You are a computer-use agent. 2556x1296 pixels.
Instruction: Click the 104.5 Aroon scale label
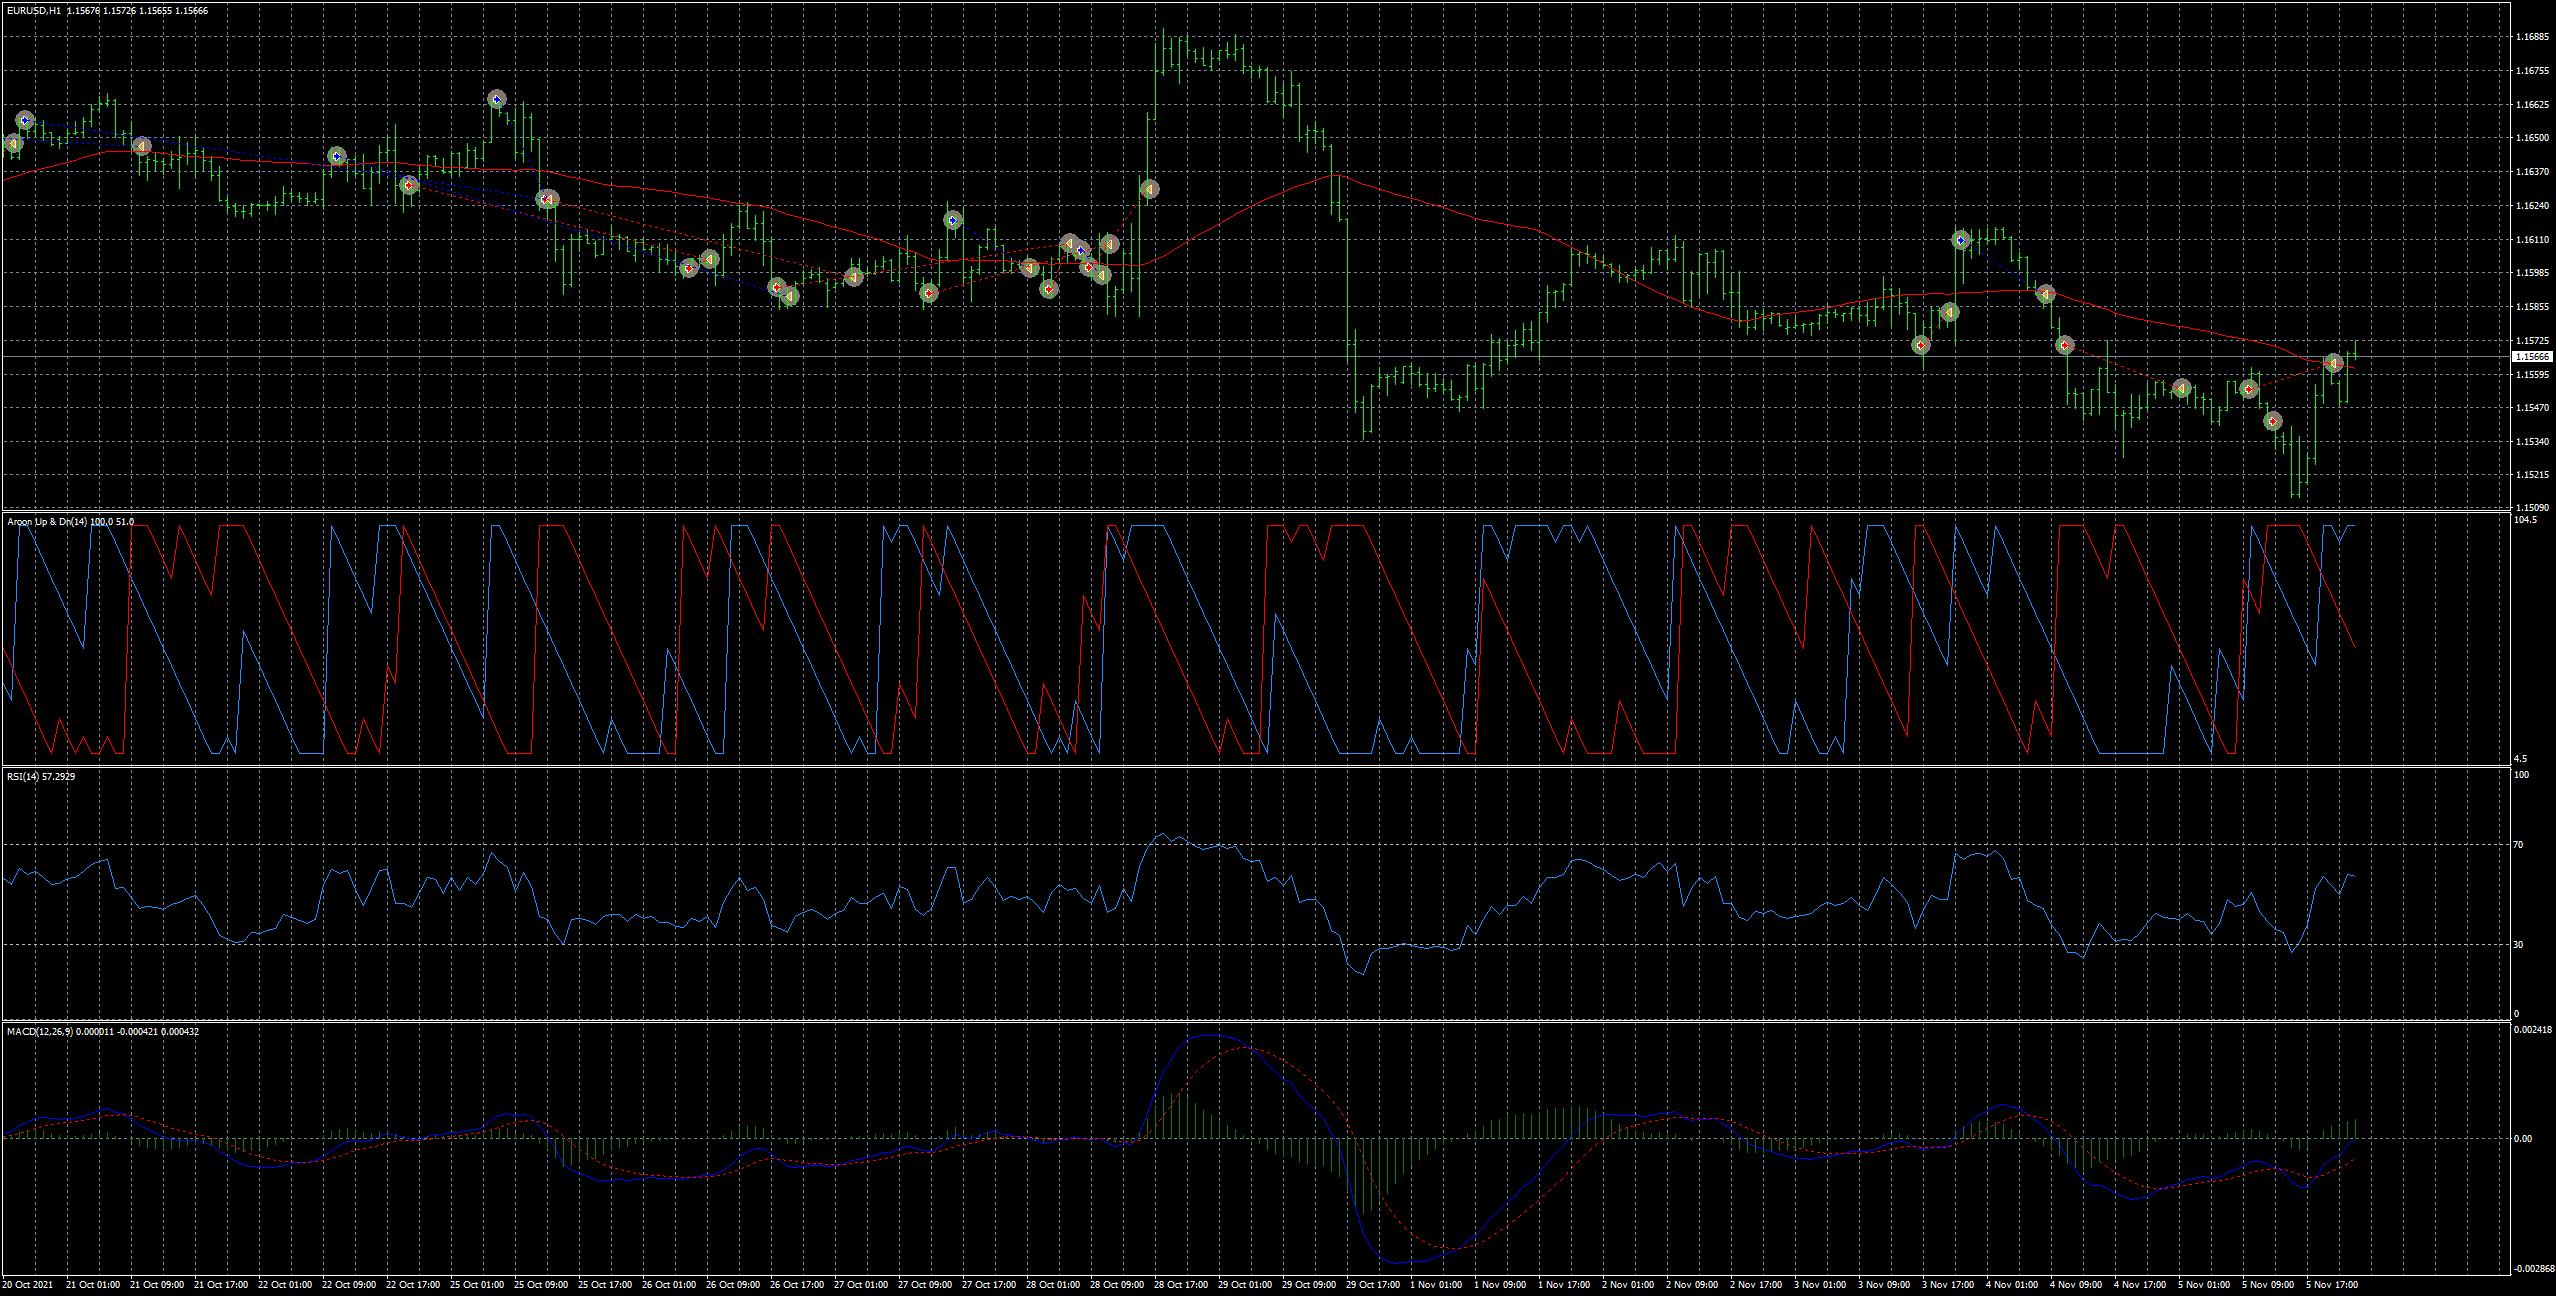tap(2525, 520)
